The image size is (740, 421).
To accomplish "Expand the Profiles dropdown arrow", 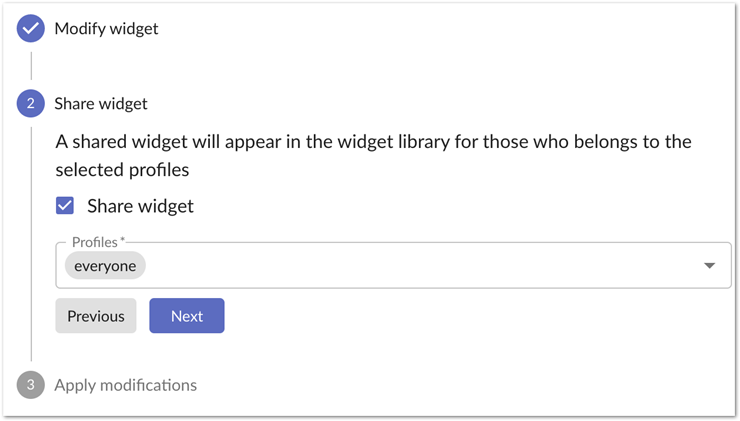I will coord(709,265).
